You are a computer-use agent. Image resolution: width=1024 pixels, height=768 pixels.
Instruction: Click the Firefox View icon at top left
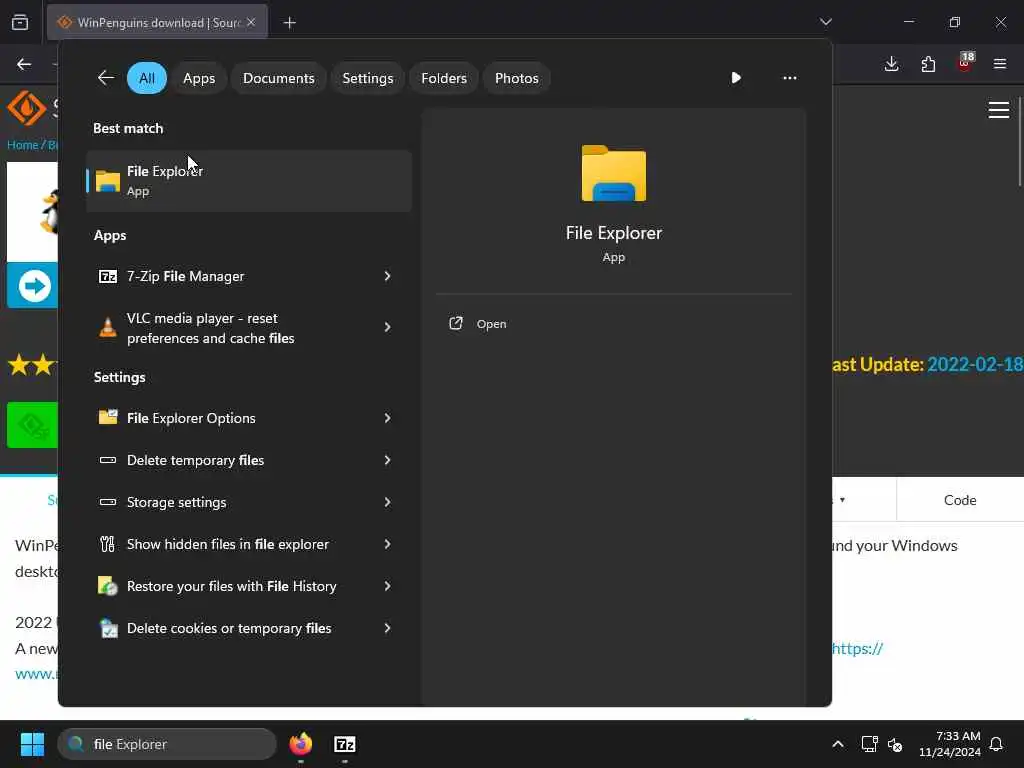20,22
